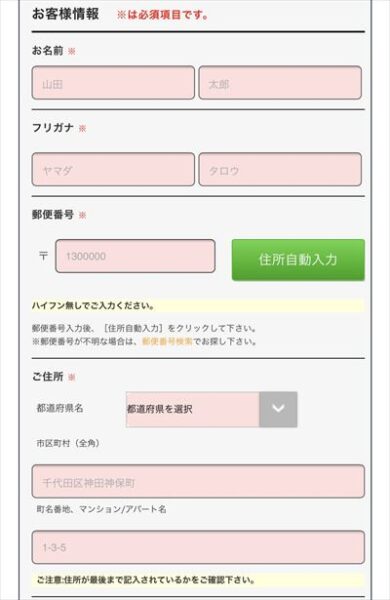Click the 市区町村（全角）label
390x600 pixels.
coord(68,443)
